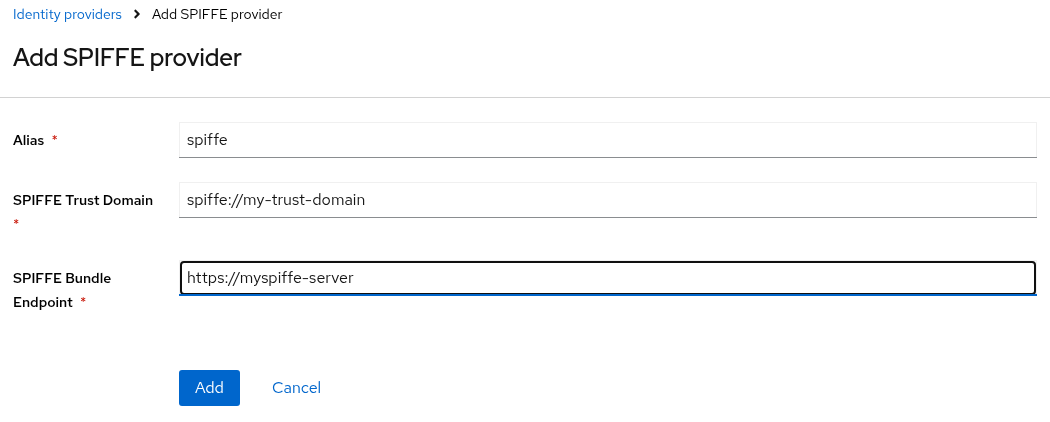Focus the Alias input field
Viewport: 1050px width, 422px height.
coord(607,140)
